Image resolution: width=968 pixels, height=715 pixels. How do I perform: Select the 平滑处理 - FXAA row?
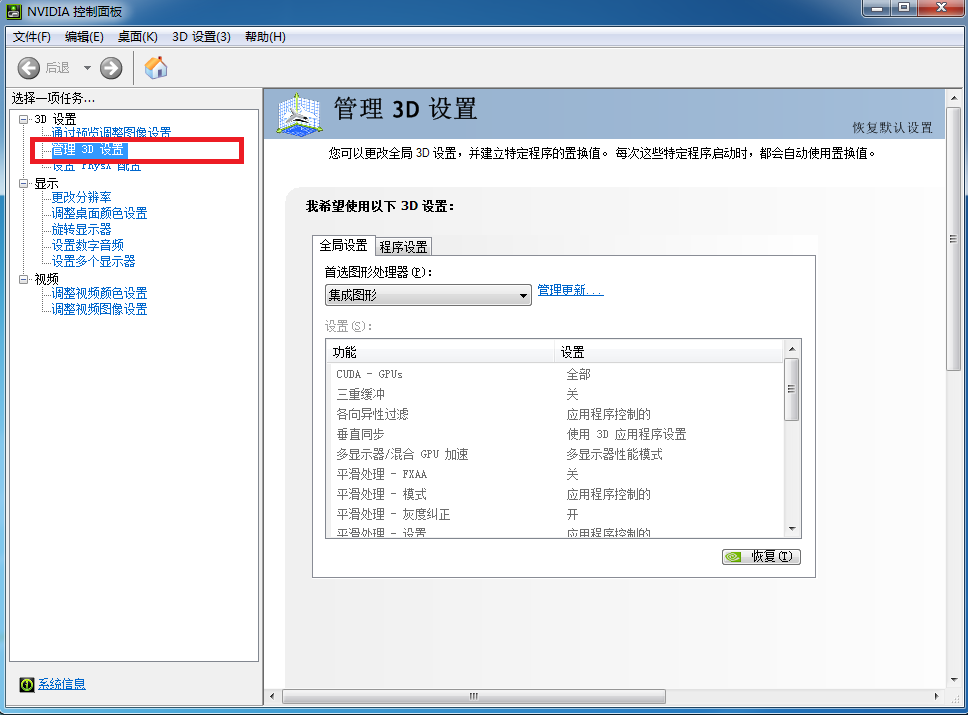[555, 474]
